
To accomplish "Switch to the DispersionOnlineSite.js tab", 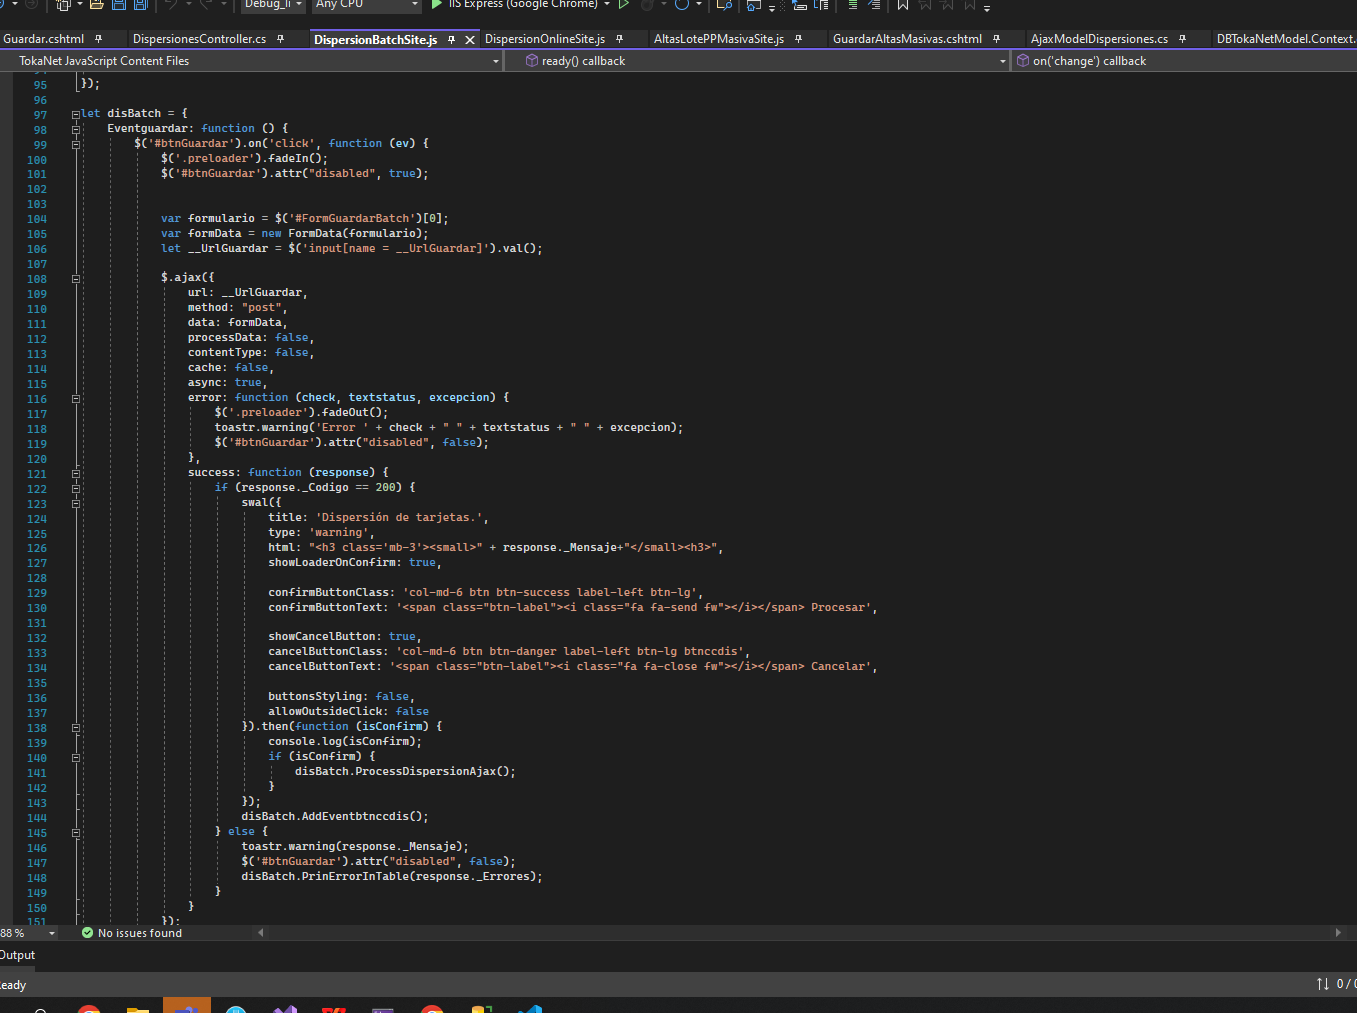I will (545, 39).
